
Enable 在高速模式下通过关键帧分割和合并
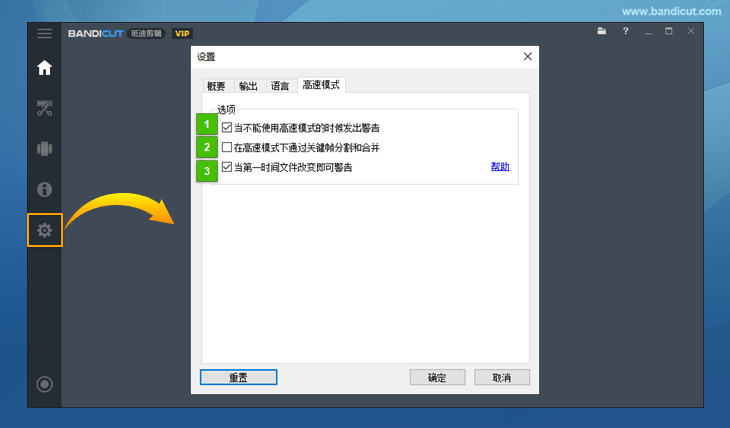(x=227, y=147)
